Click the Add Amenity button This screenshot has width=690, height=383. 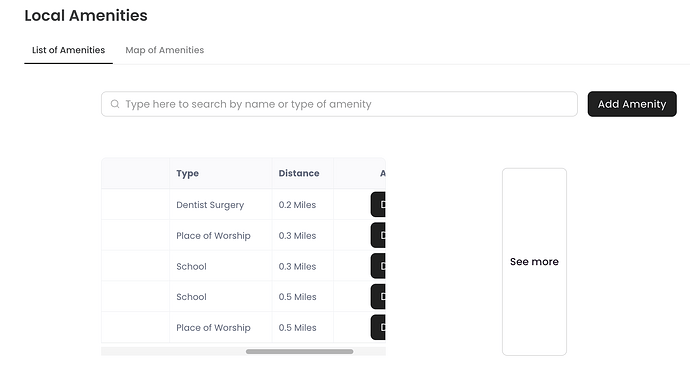[632, 104]
